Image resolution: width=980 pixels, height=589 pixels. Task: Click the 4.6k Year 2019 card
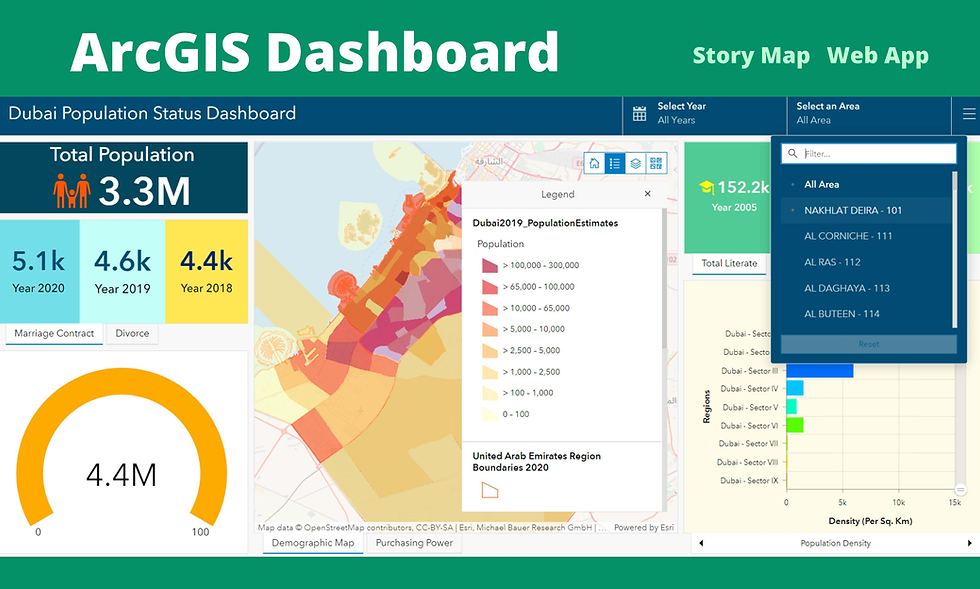pos(122,271)
